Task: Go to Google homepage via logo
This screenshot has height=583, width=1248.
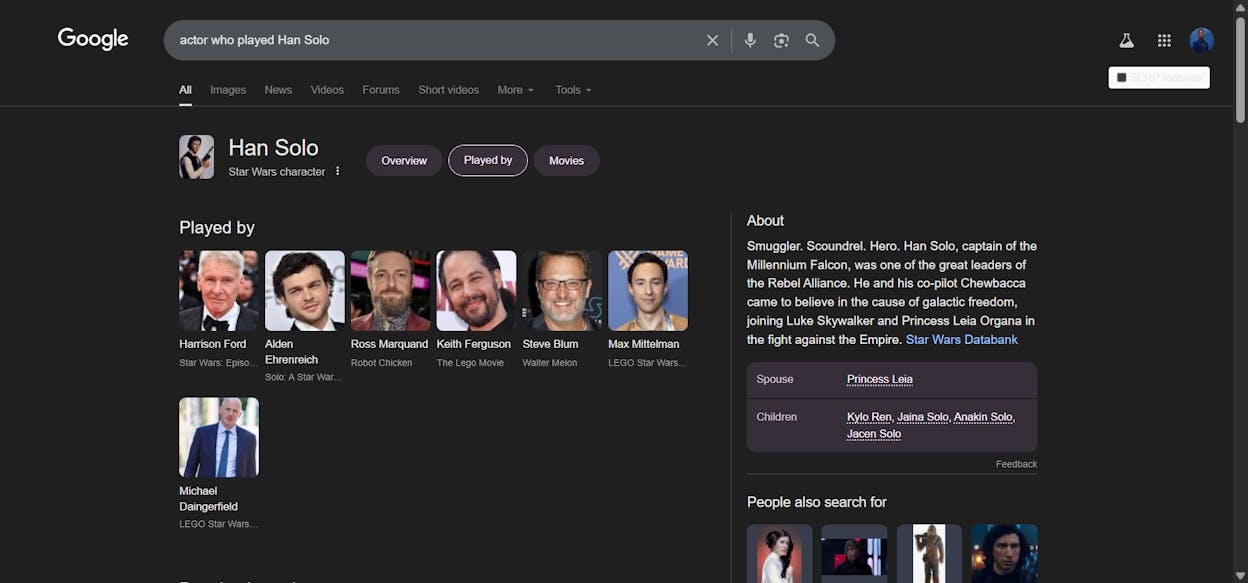Action: tap(93, 39)
